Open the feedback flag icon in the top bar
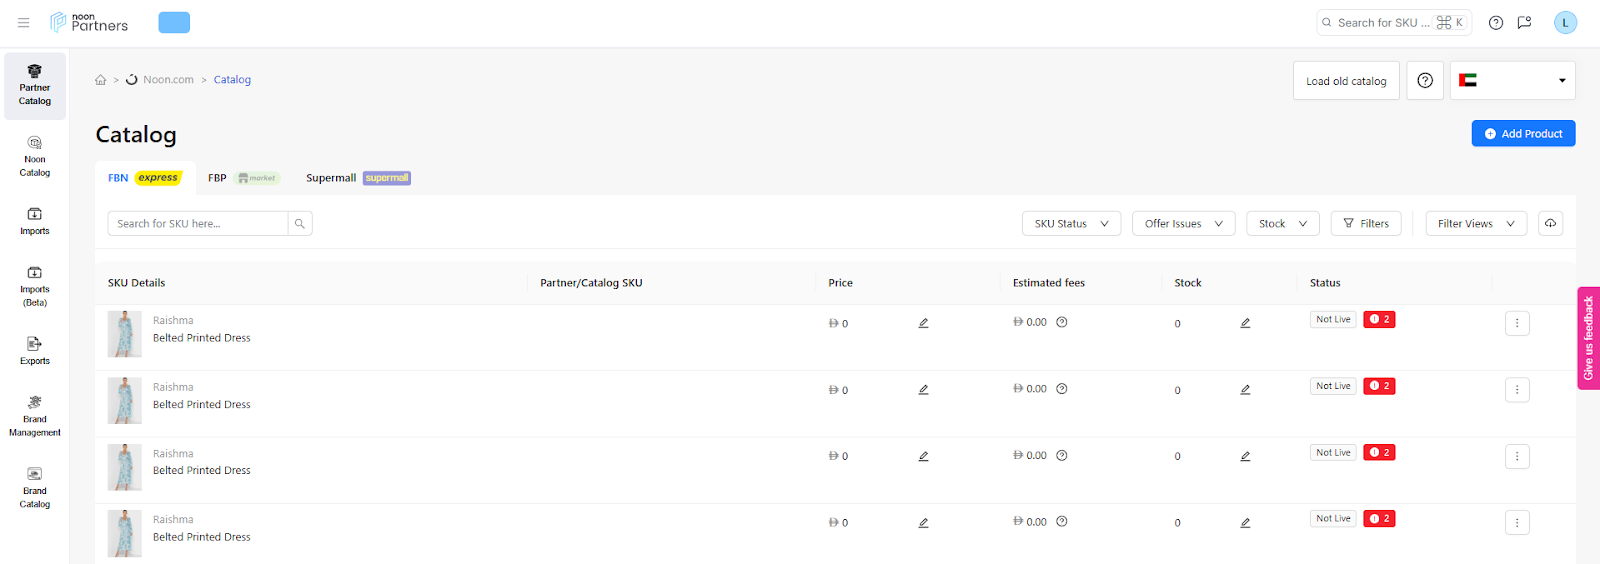This screenshot has height=564, width=1600. 1524,23
